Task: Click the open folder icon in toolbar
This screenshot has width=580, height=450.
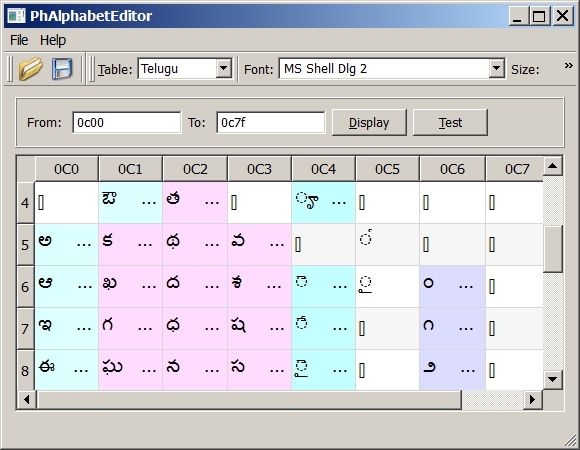Action: click(x=31, y=69)
